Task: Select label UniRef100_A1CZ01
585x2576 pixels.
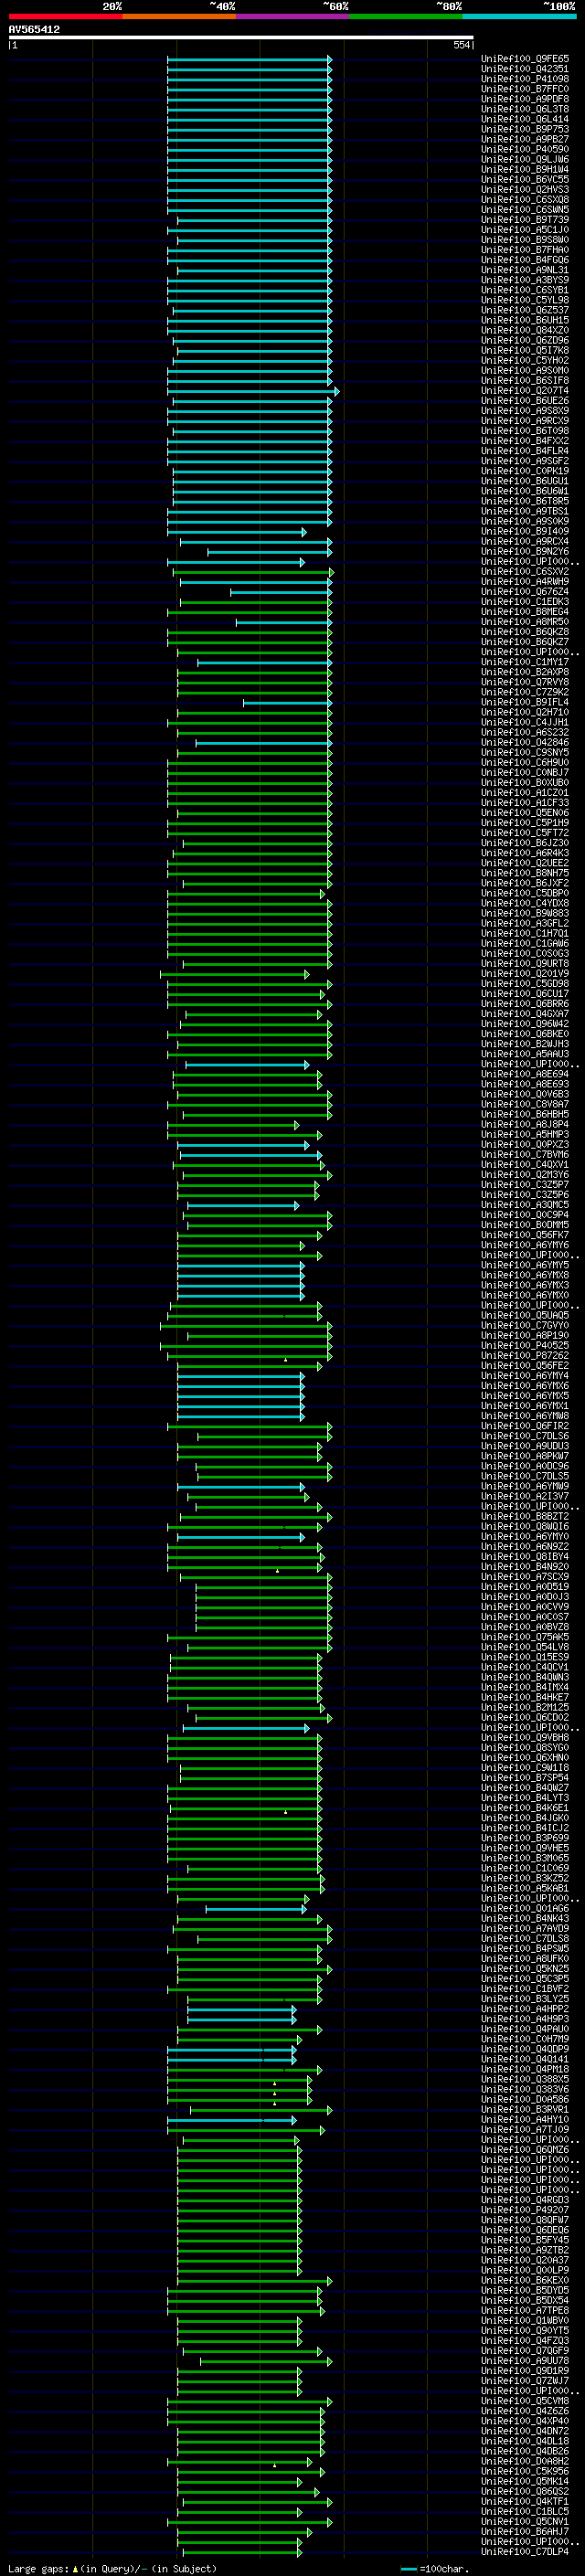Action: tap(524, 792)
